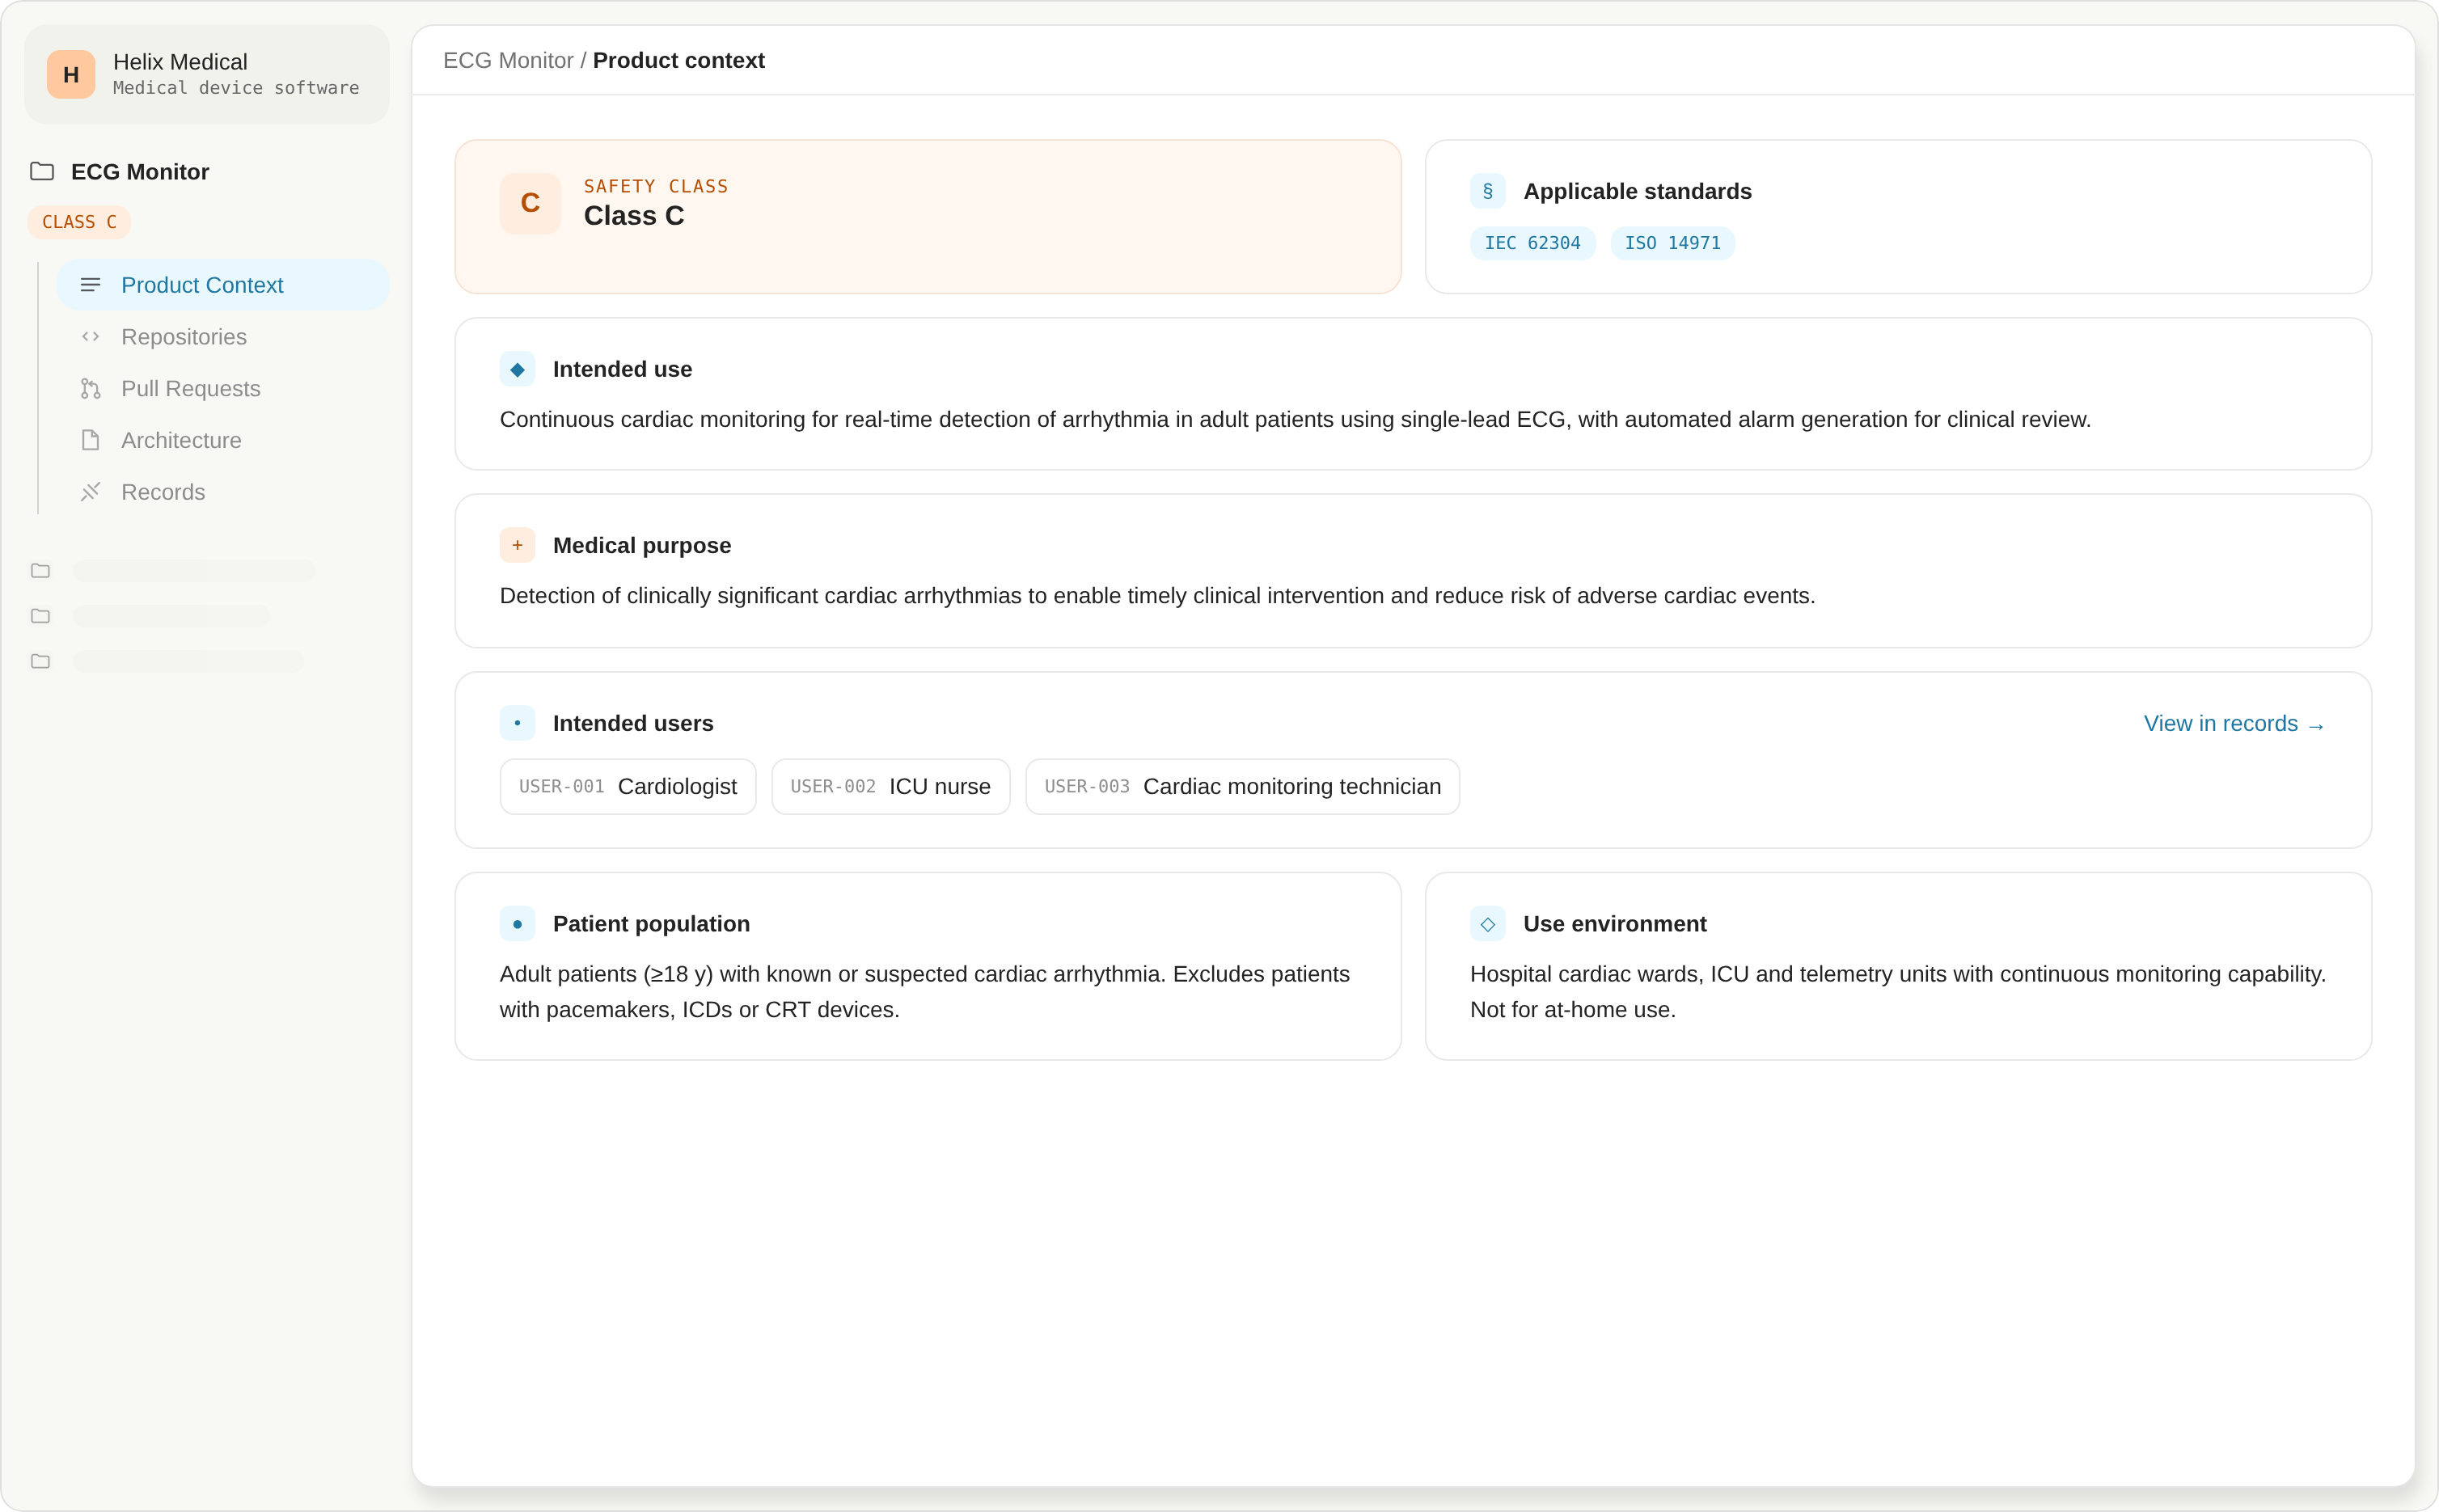Click the Intended use diamond icon
The height and width of the screenshot is (1512, 2439).
tap(517, 369)
